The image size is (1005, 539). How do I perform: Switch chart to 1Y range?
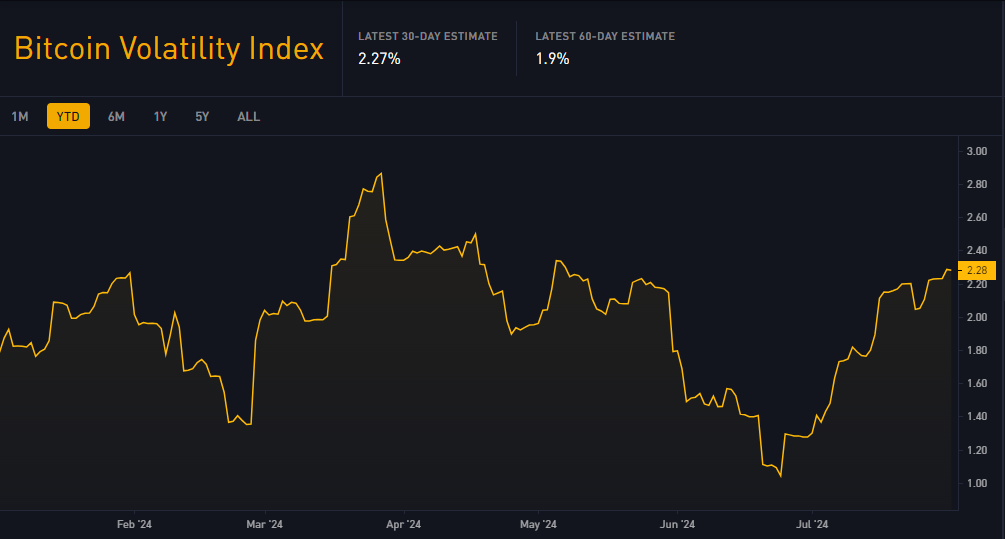pos(160,117)
